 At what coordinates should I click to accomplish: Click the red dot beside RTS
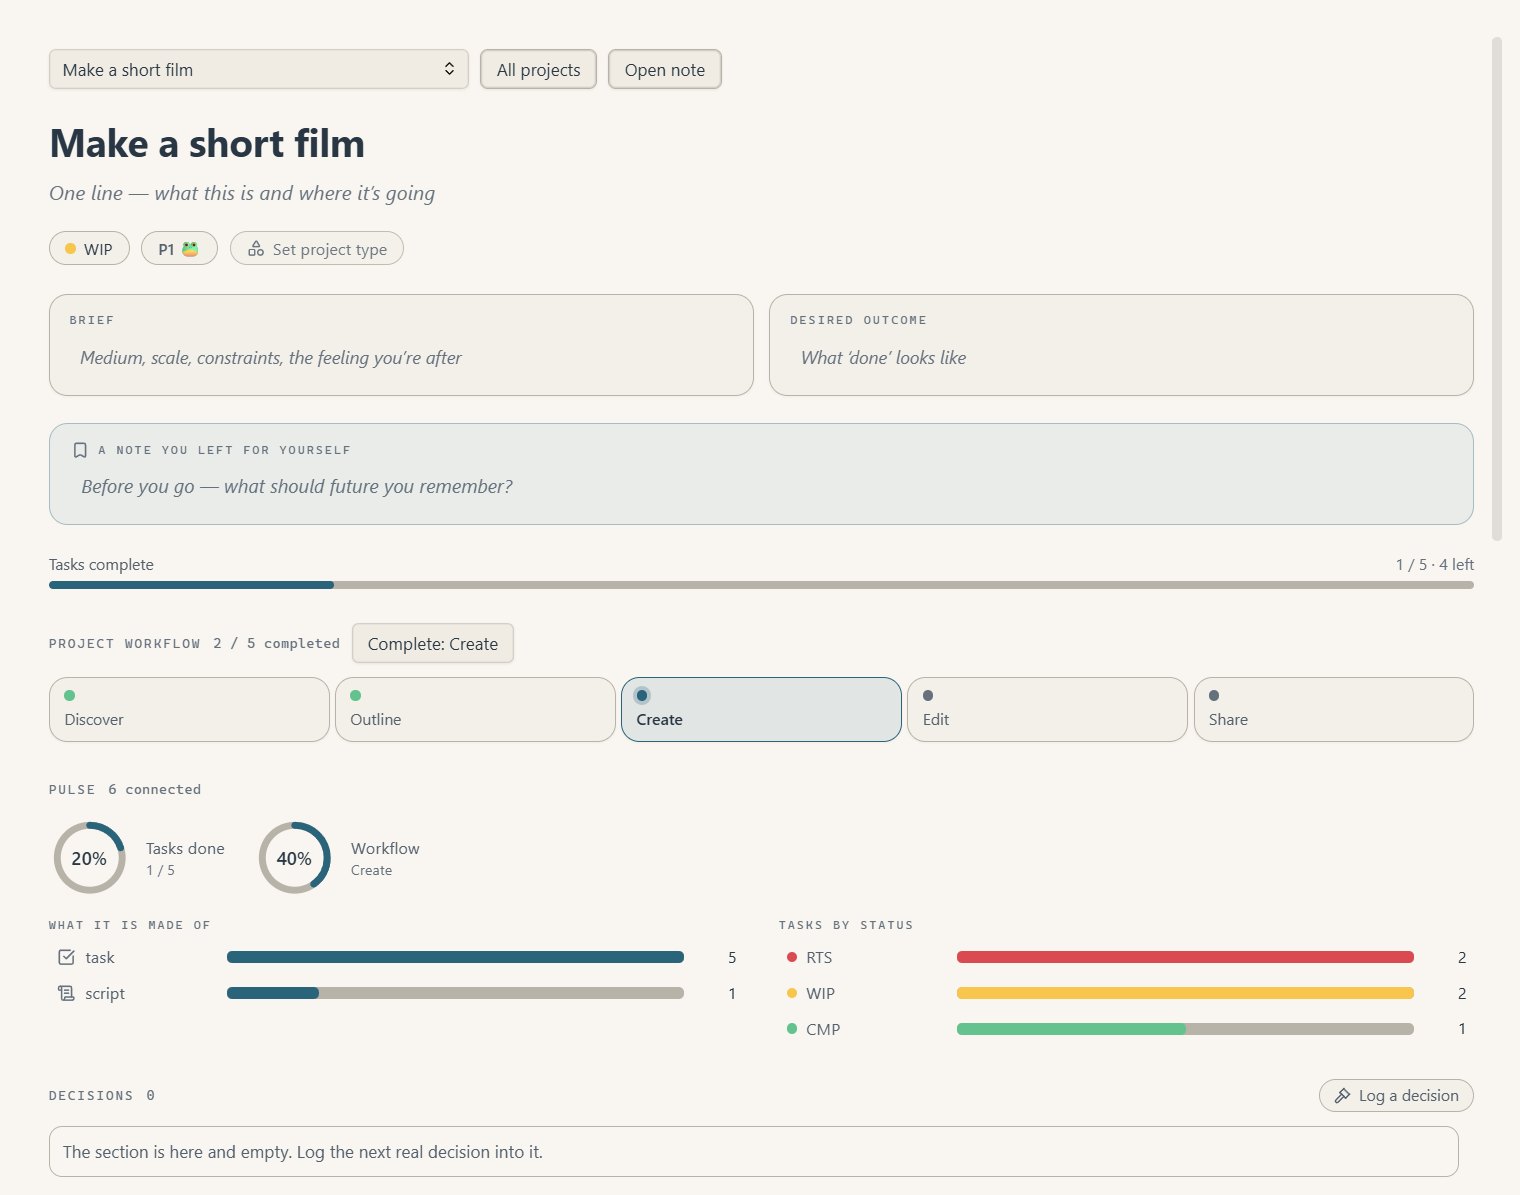click(x=792, y=958)
